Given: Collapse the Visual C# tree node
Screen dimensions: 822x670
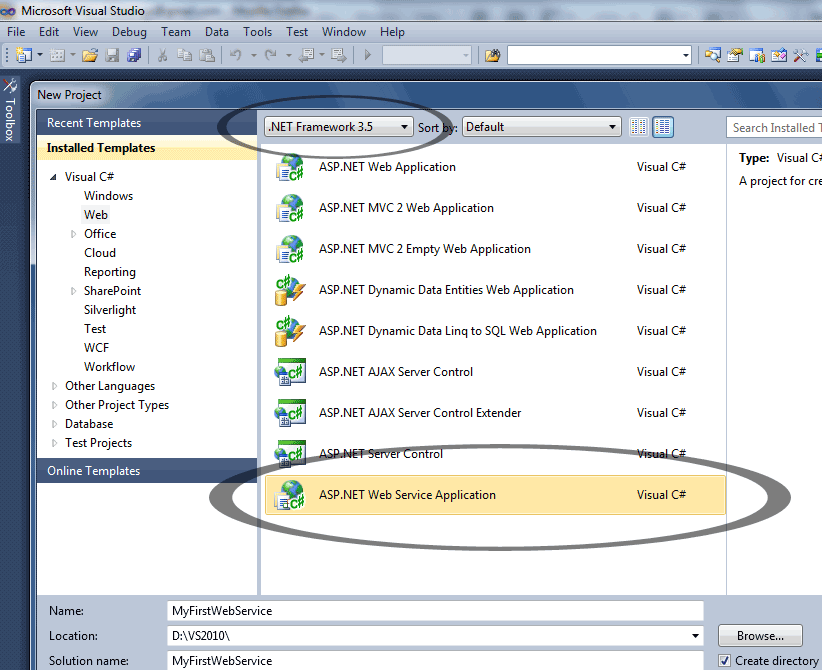Looking at the screenshot, I should [53, 177].
